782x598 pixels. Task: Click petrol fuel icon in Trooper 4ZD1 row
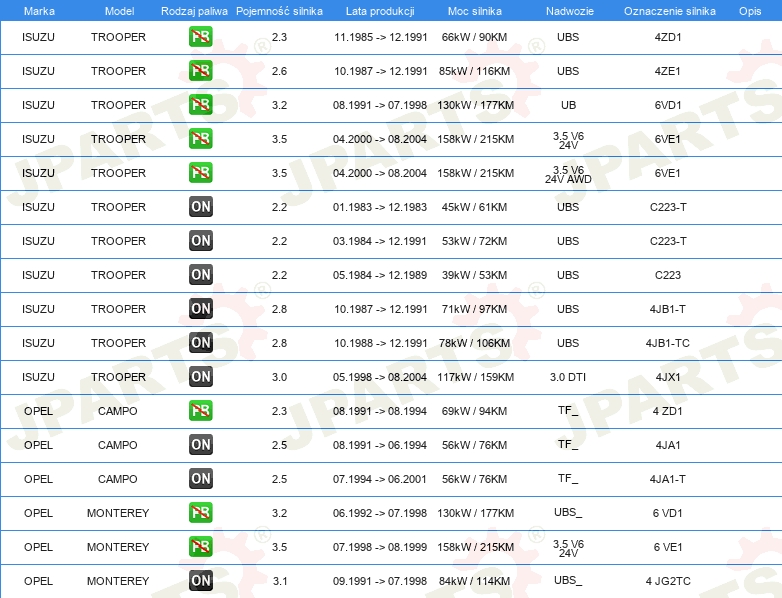(200, 37)
